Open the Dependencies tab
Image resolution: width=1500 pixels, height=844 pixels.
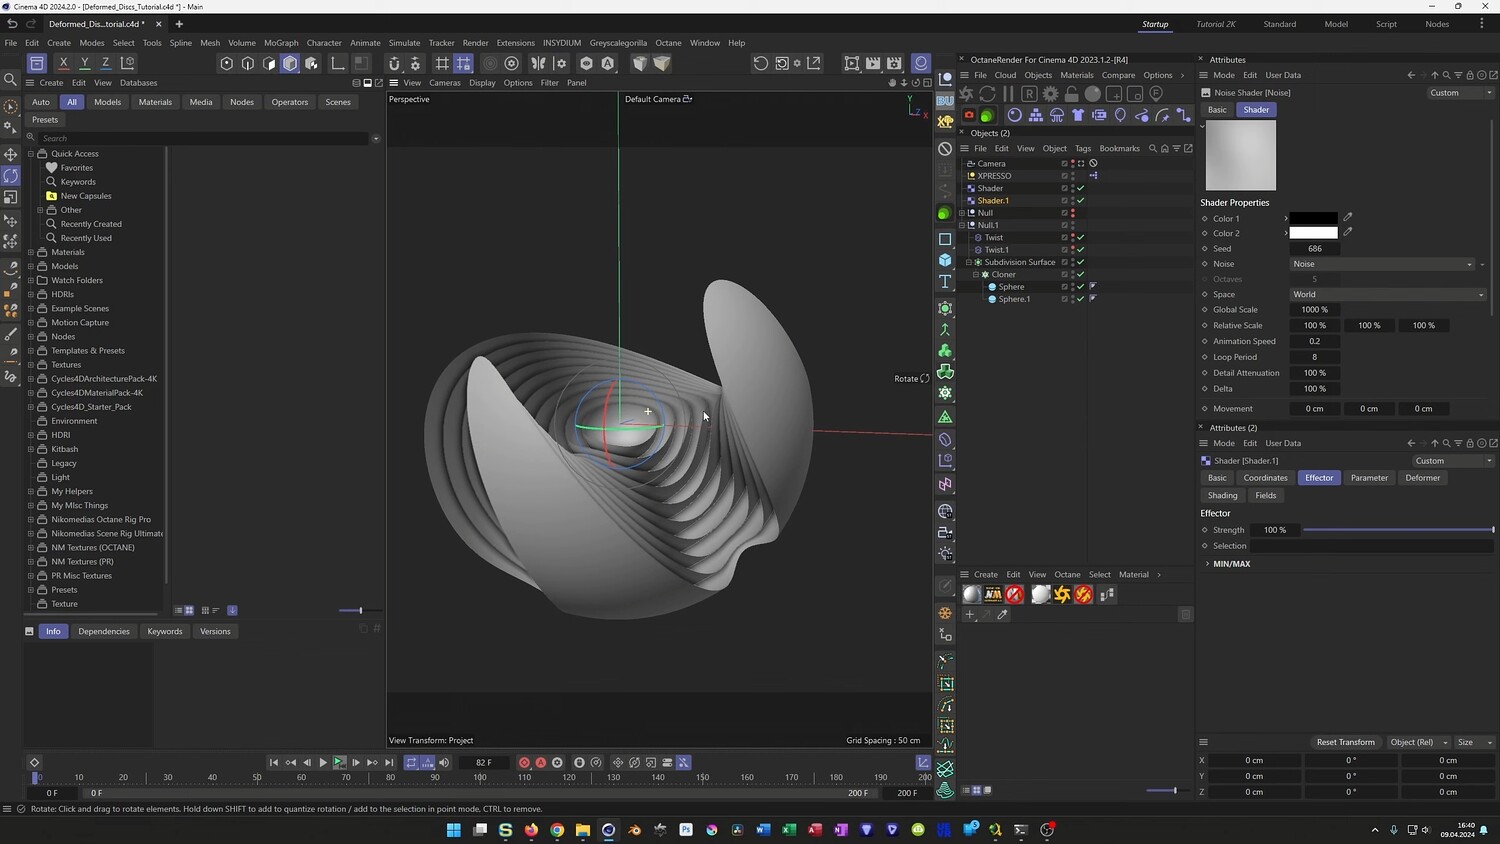[x=104, y=632]
